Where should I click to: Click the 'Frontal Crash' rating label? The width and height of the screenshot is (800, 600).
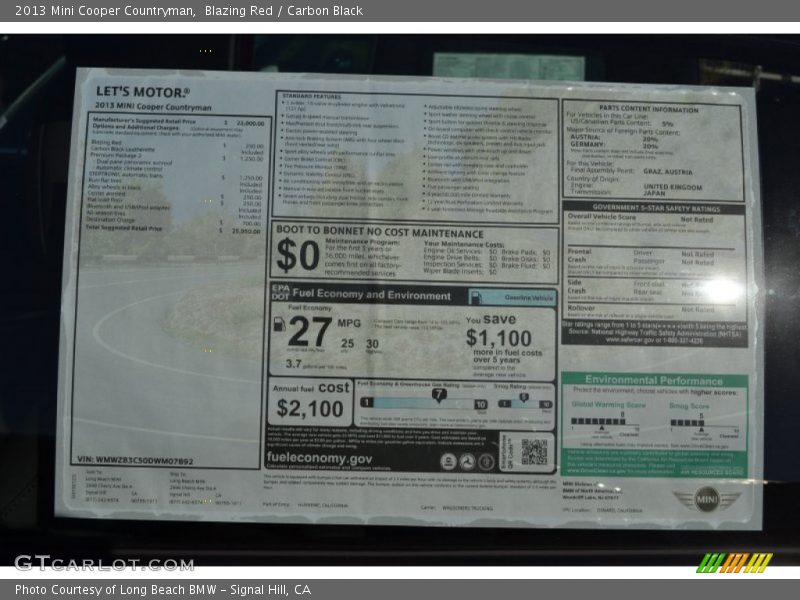point(579,256)
